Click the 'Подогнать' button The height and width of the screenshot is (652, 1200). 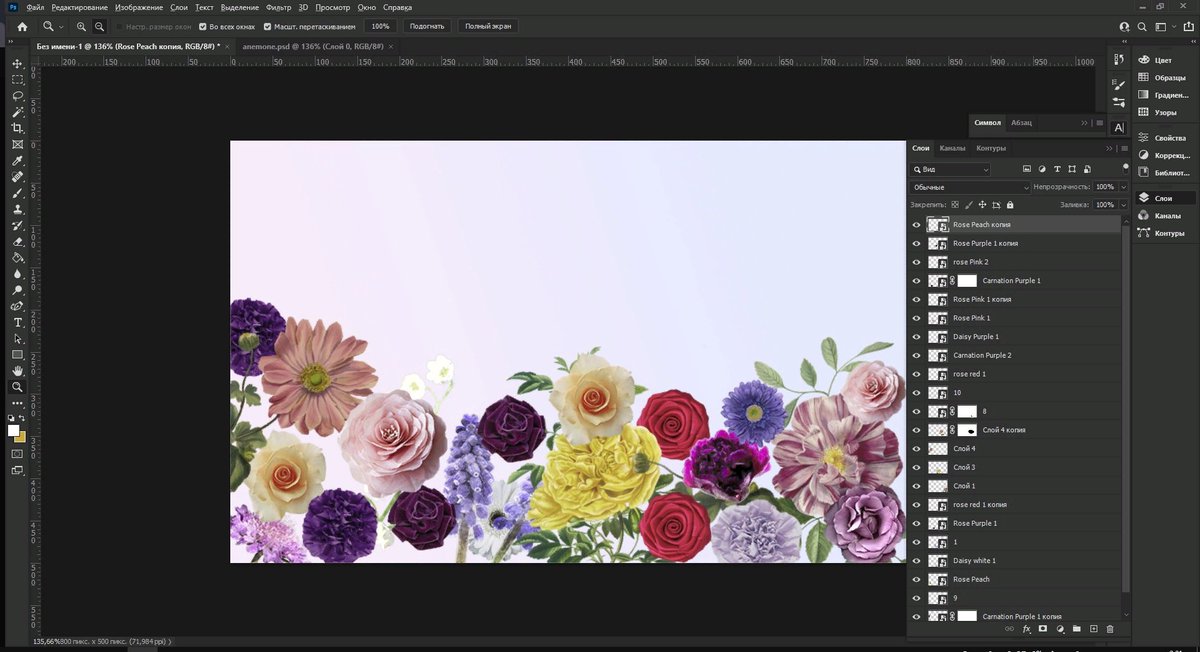pyautogui.click(x=427, y=26)
